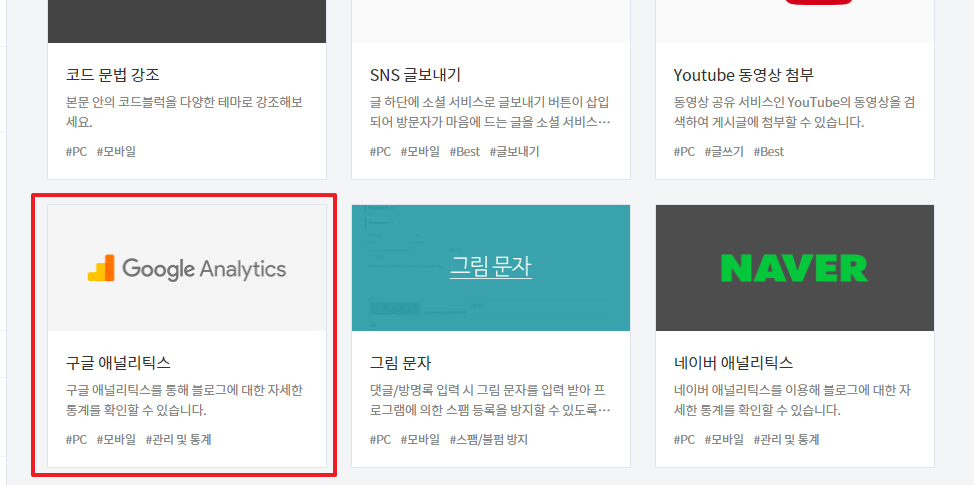Open the Google Analytics logo thumbnail
The width and height of the screenshot is (974, 485).
pyautogui.click(x=187, y=268)
